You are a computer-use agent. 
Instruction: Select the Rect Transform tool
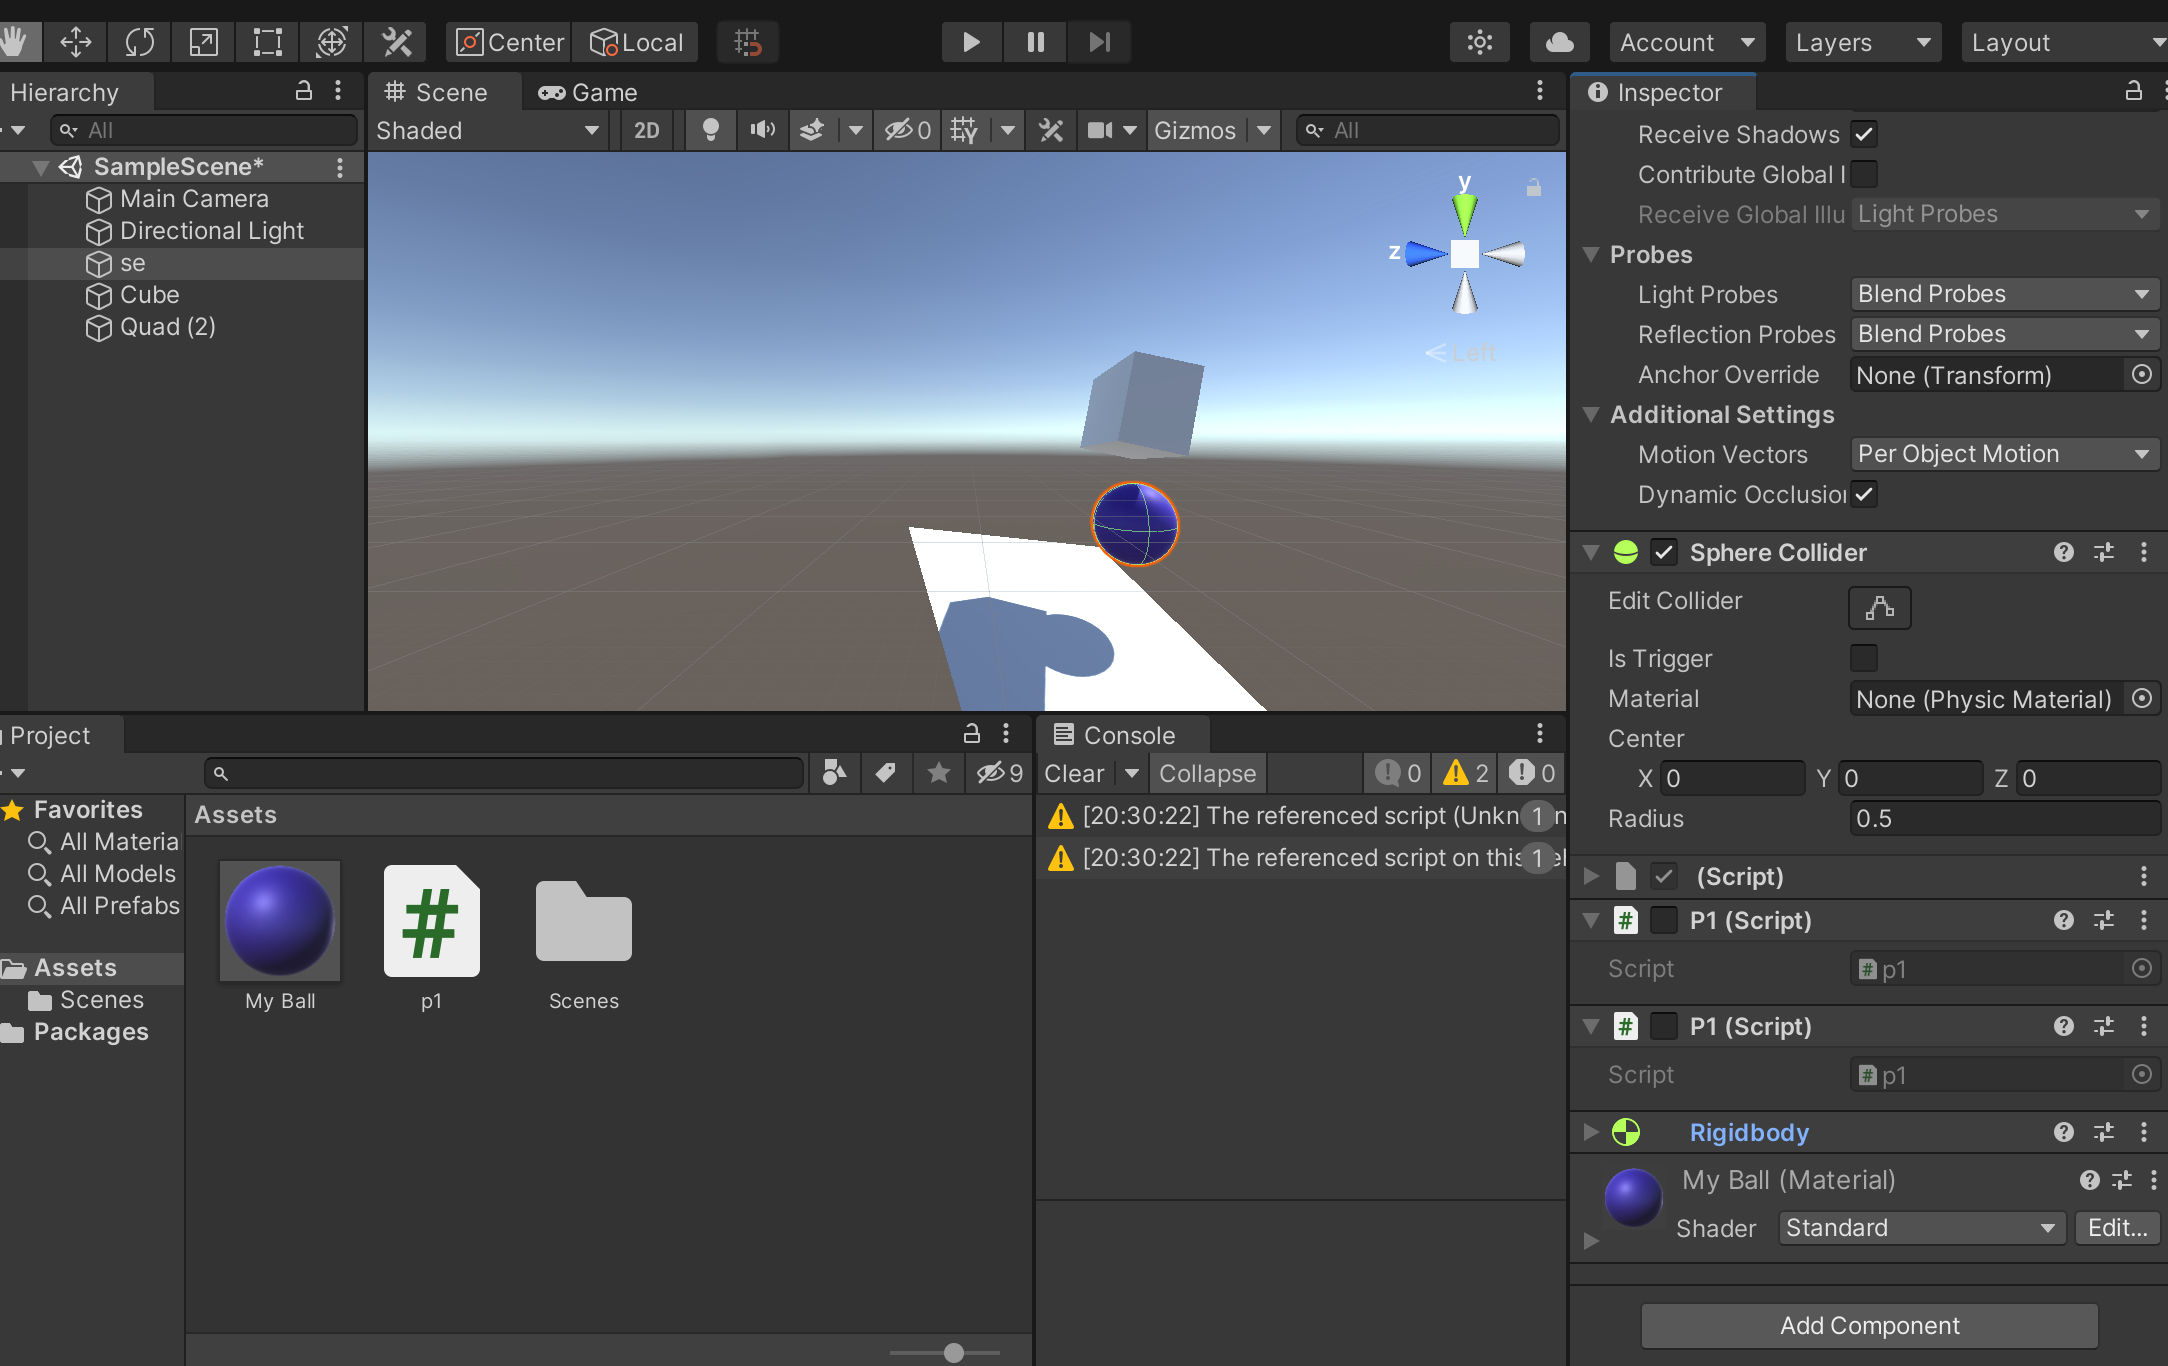click(x=267, y=42)
